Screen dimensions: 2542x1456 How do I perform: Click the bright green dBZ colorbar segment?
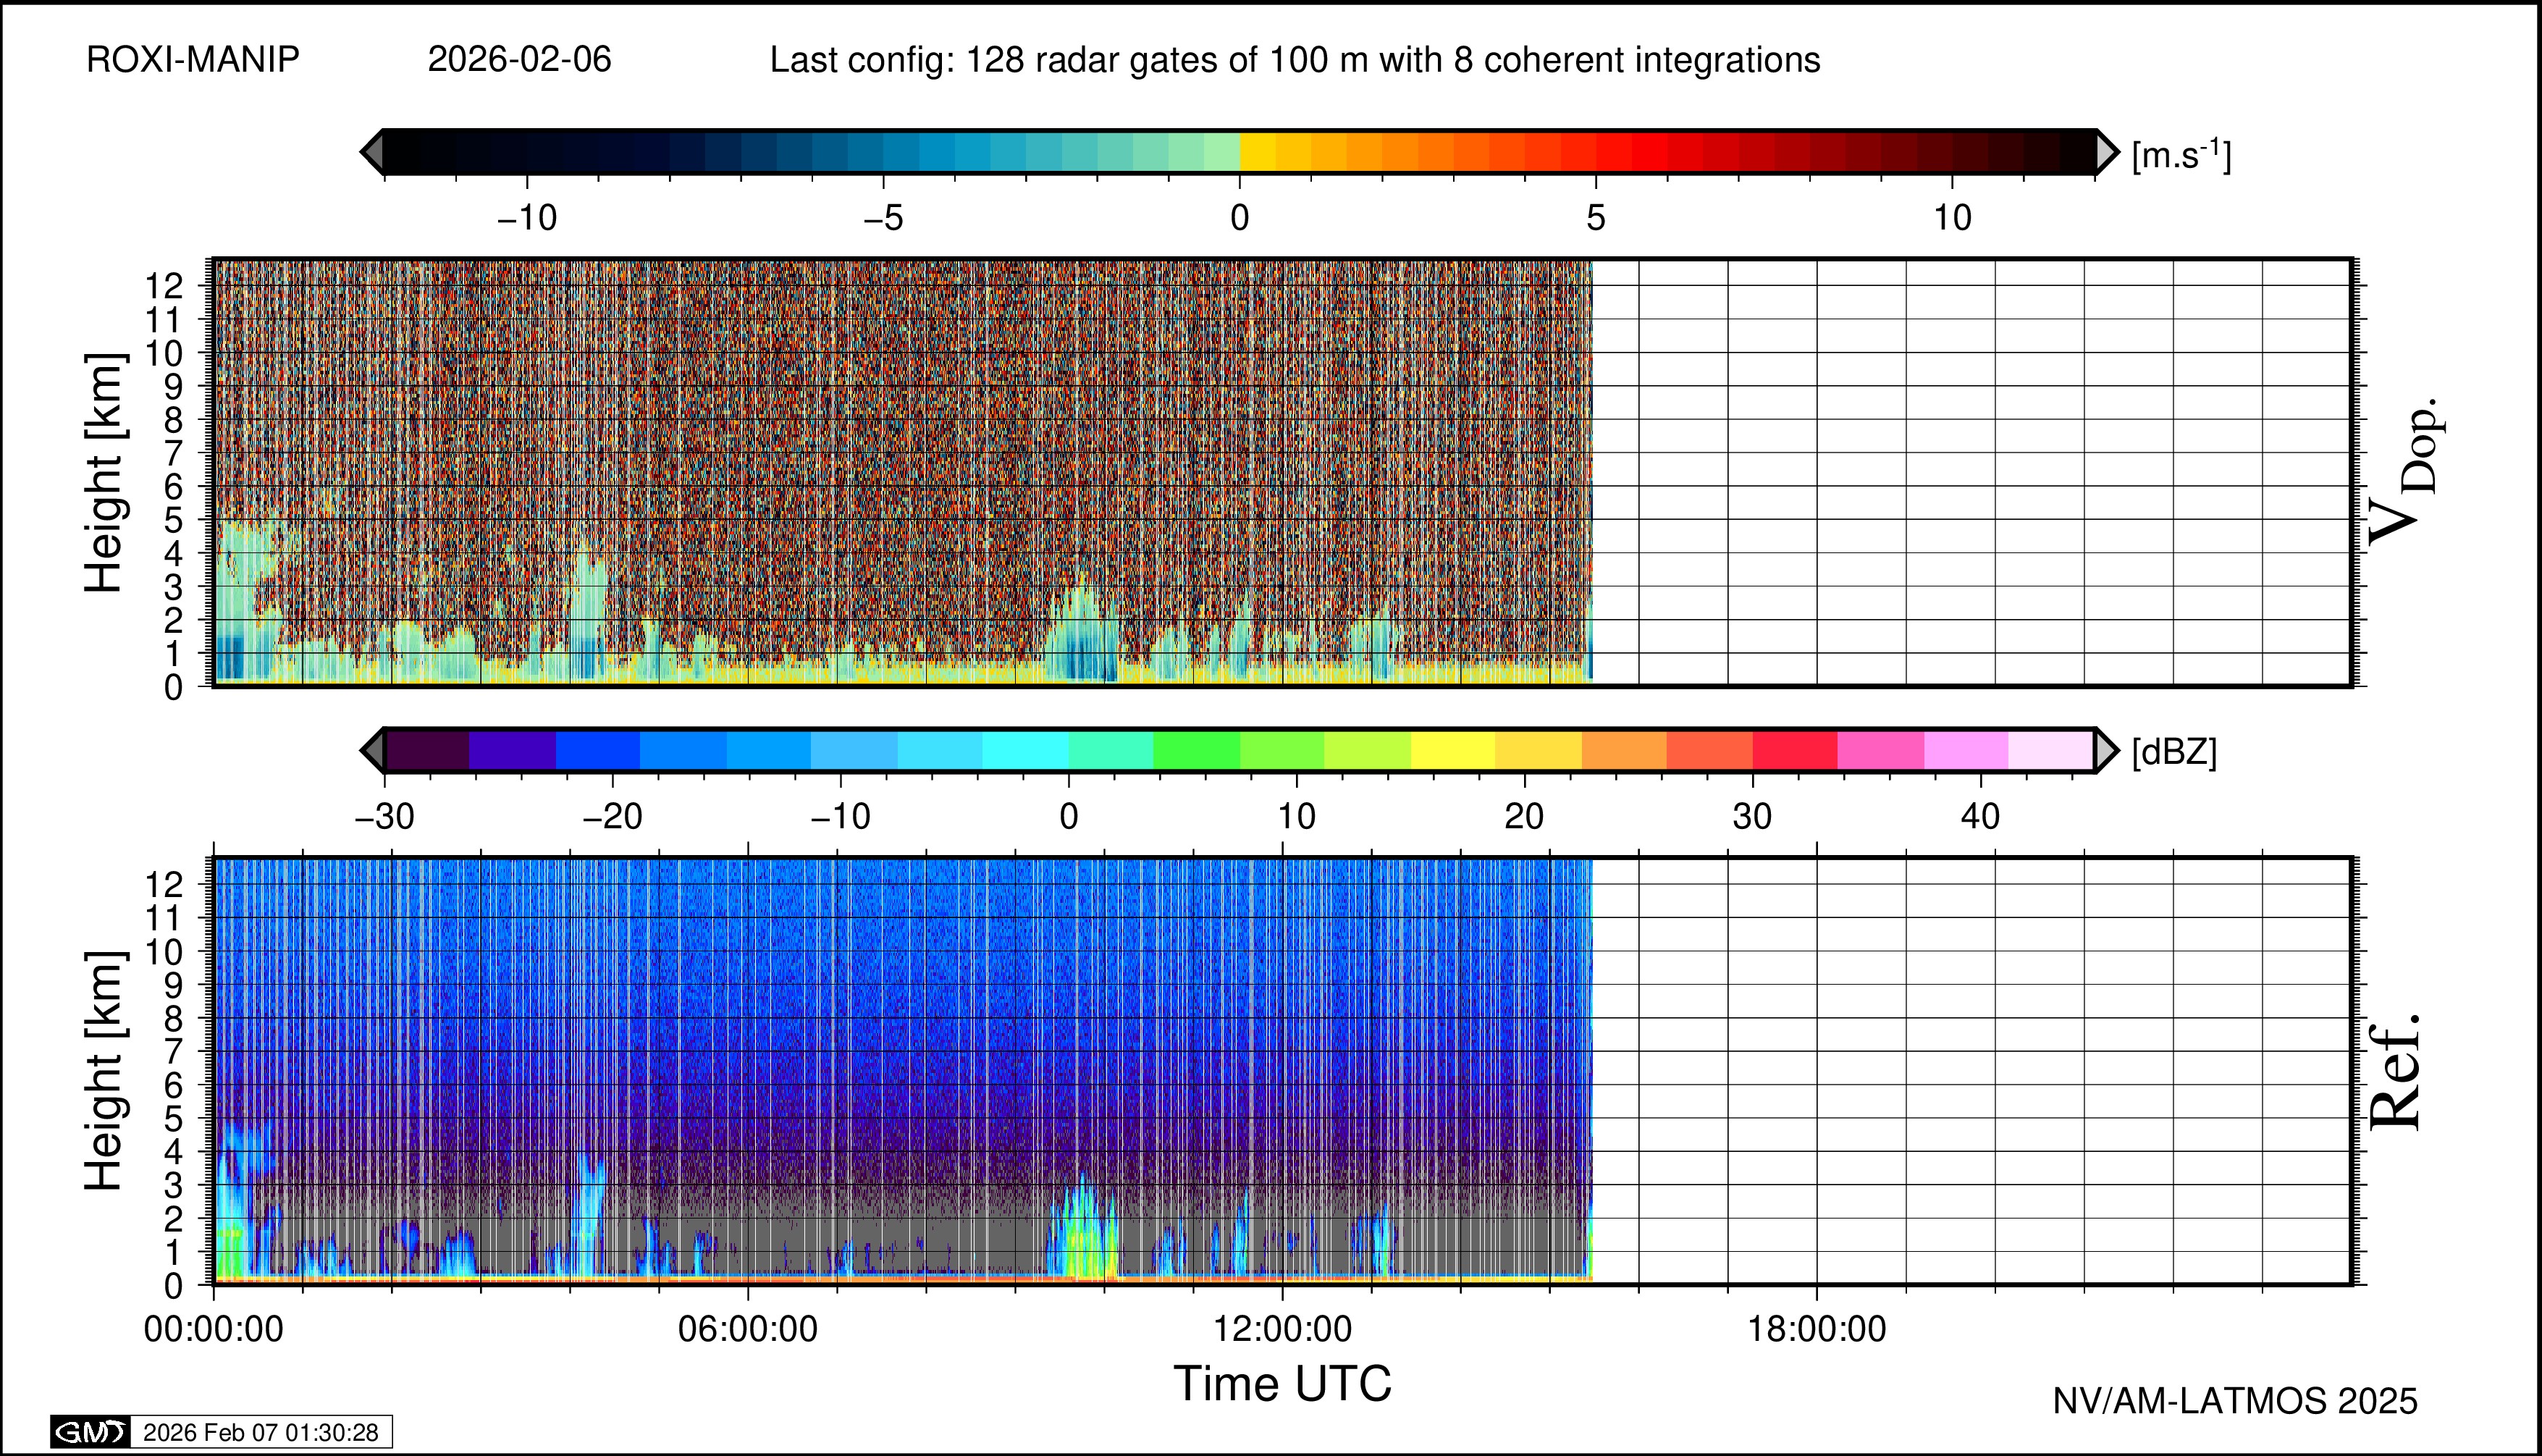click(x=1196, y=750)
